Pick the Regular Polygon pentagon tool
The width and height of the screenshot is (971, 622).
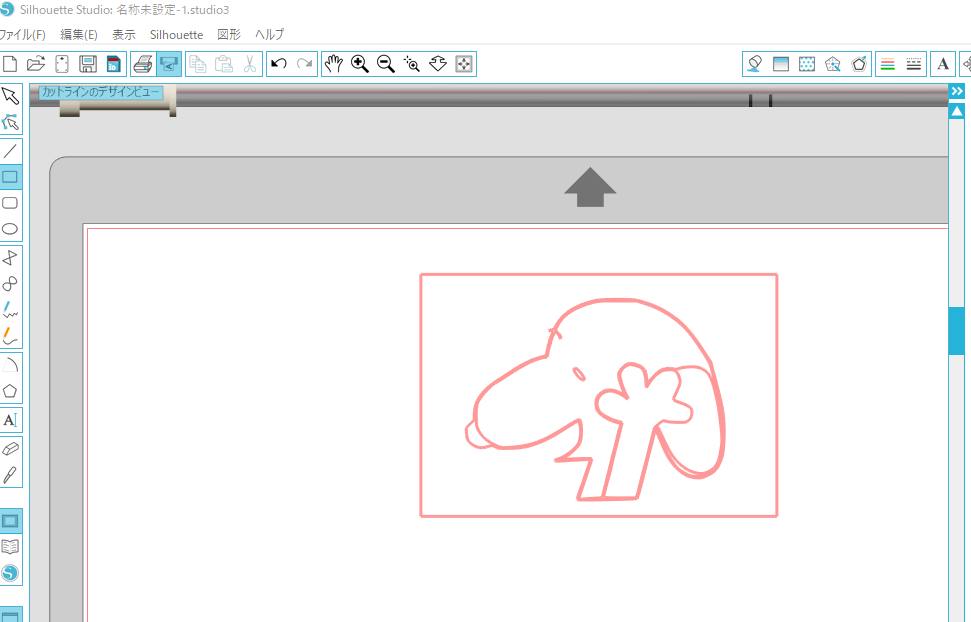tap(11, 390)
